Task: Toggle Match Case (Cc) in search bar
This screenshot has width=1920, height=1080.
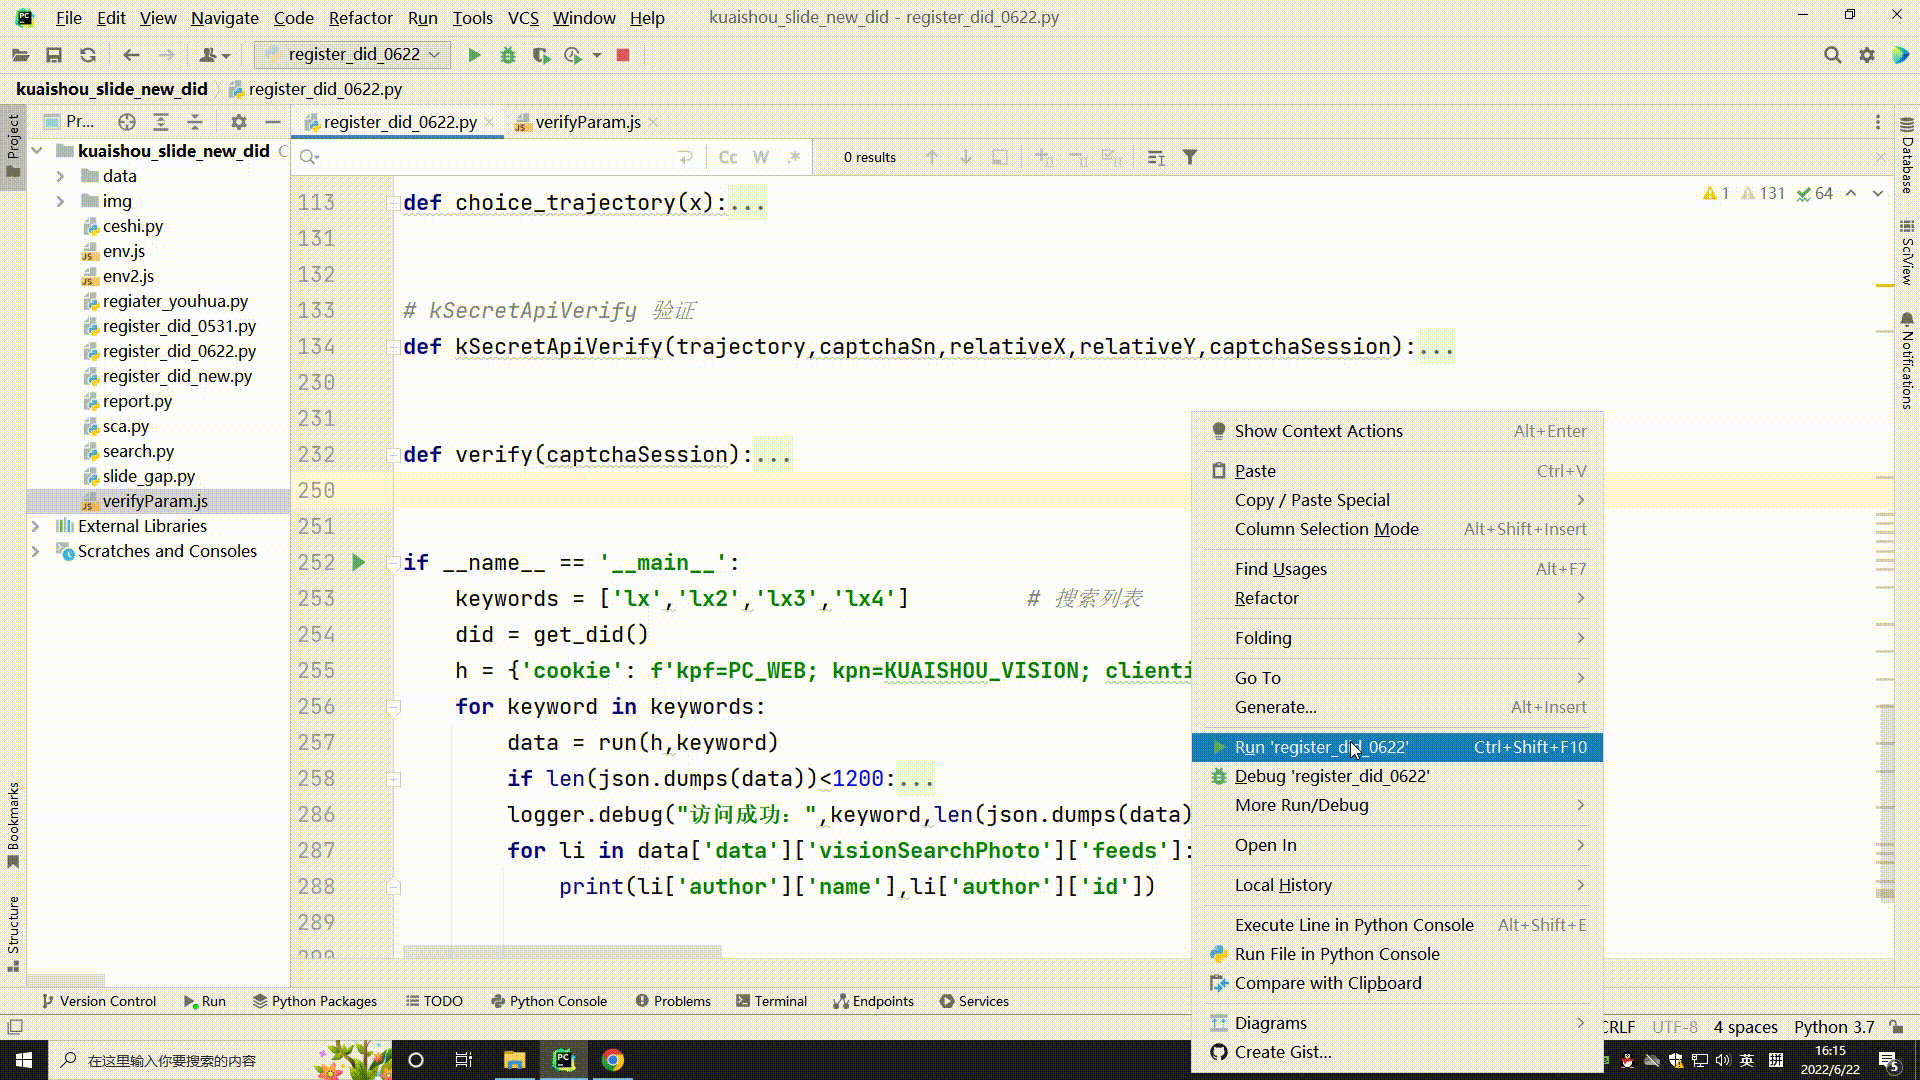Action: pyautogui.click(x=728, y=157)
